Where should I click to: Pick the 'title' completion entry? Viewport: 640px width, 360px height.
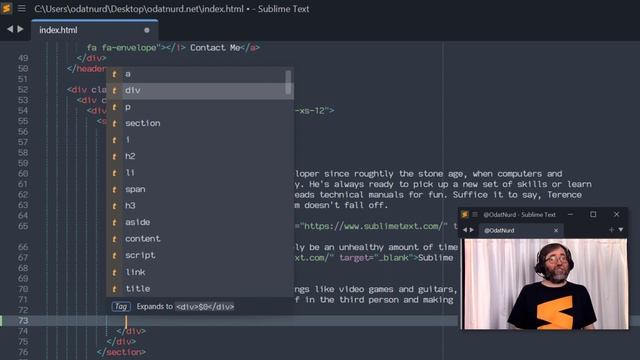point(200,289)
